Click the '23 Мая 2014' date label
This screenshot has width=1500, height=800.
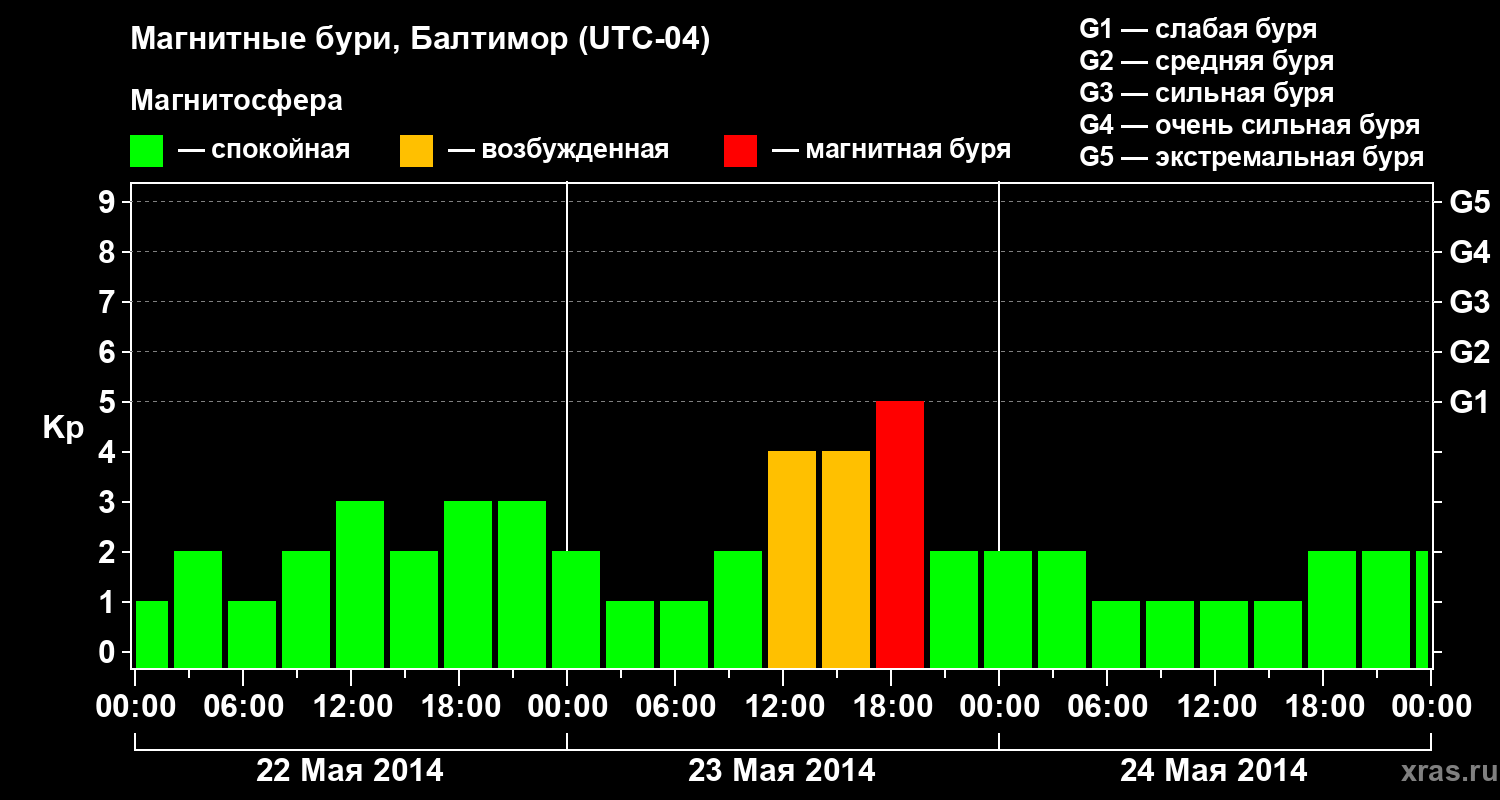782,770
